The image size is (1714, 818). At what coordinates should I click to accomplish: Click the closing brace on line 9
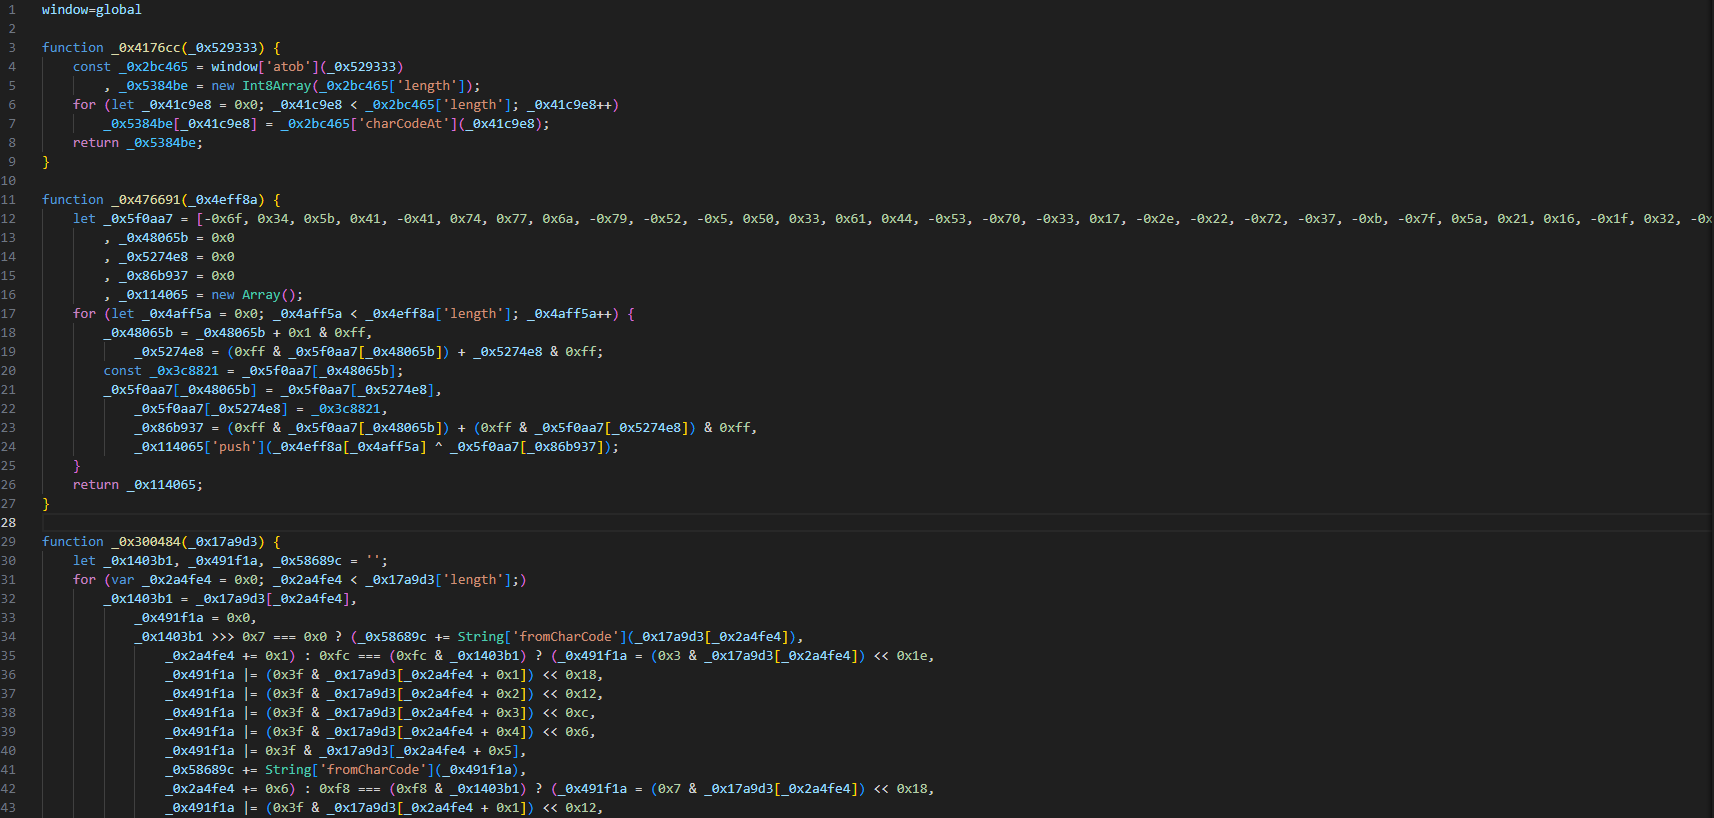click(x=46, y=162)
